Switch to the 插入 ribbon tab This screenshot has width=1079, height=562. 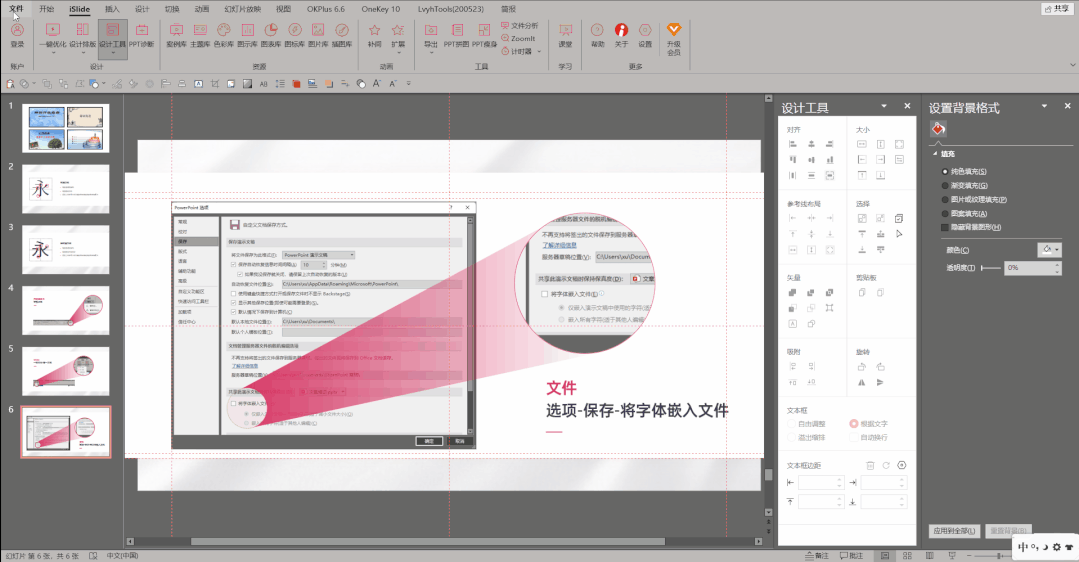112,8
